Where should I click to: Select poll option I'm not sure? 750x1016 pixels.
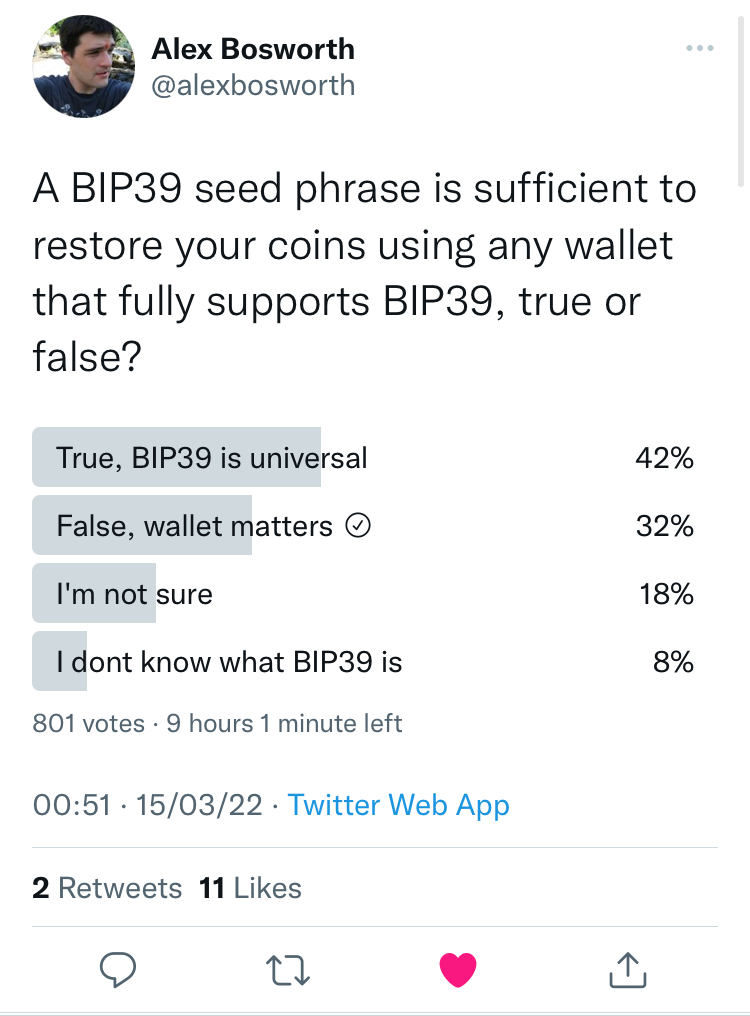363,594
